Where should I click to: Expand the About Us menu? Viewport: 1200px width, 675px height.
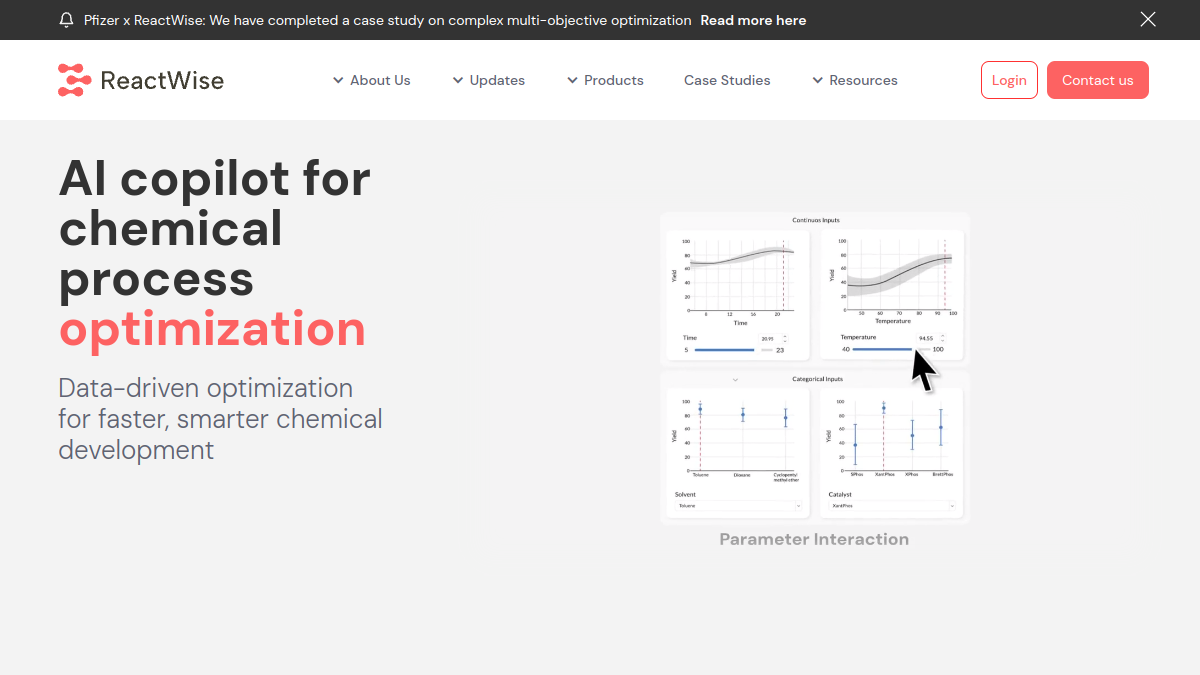click(x=372, y=80)
